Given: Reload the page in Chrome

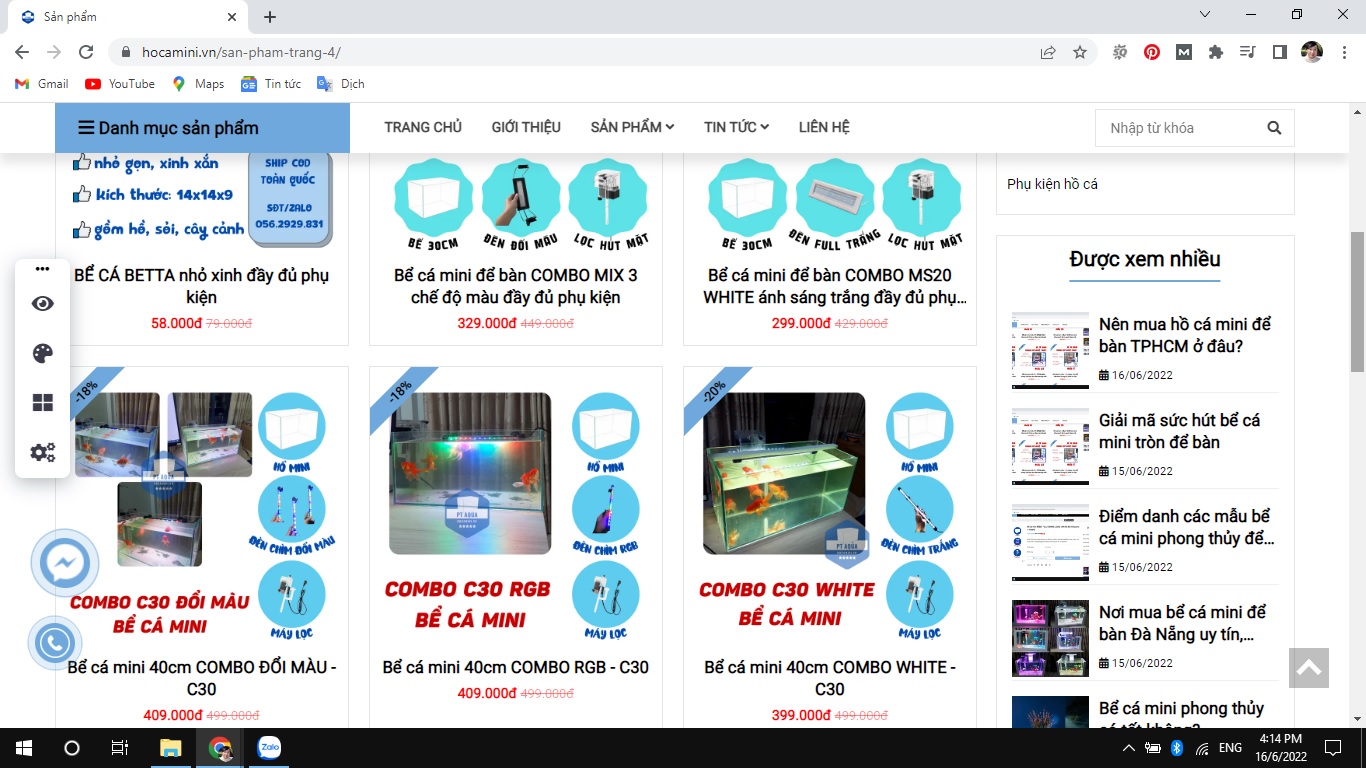Looking at the screenshot, I should point(86,52).
